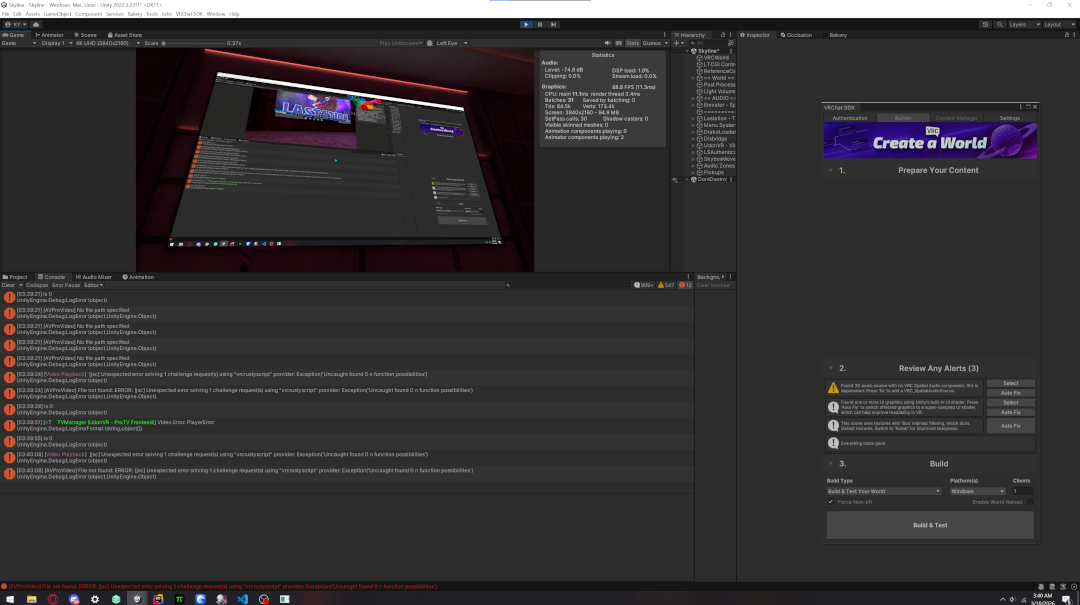Image resolution: width=1080 pixels, height=605 pixels.
Task: Select the Disbridge object in Hierarchy
Action: click(x=715, y=139)
